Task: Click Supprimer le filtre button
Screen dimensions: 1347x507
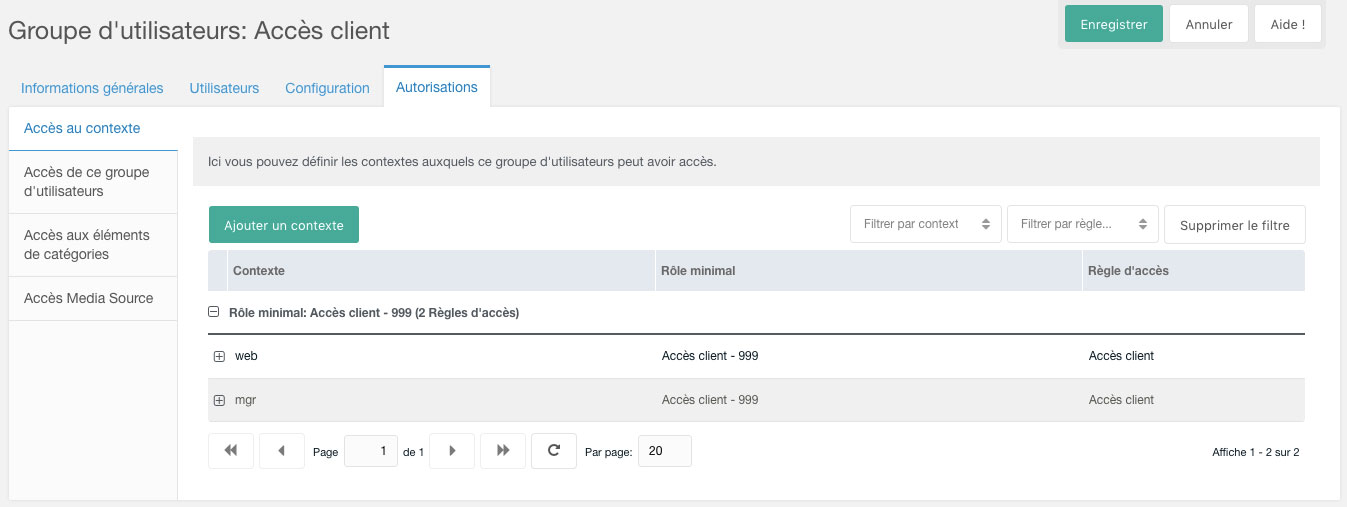Action: [1235, 225]
